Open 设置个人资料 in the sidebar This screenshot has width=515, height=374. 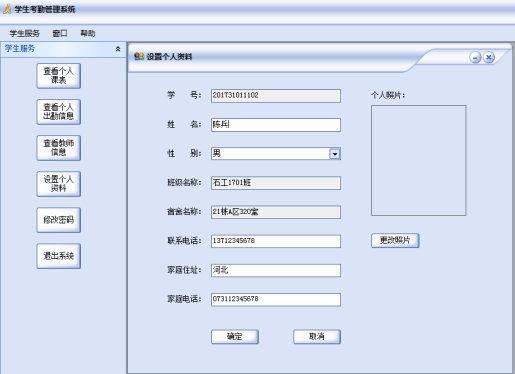[59, 184]
